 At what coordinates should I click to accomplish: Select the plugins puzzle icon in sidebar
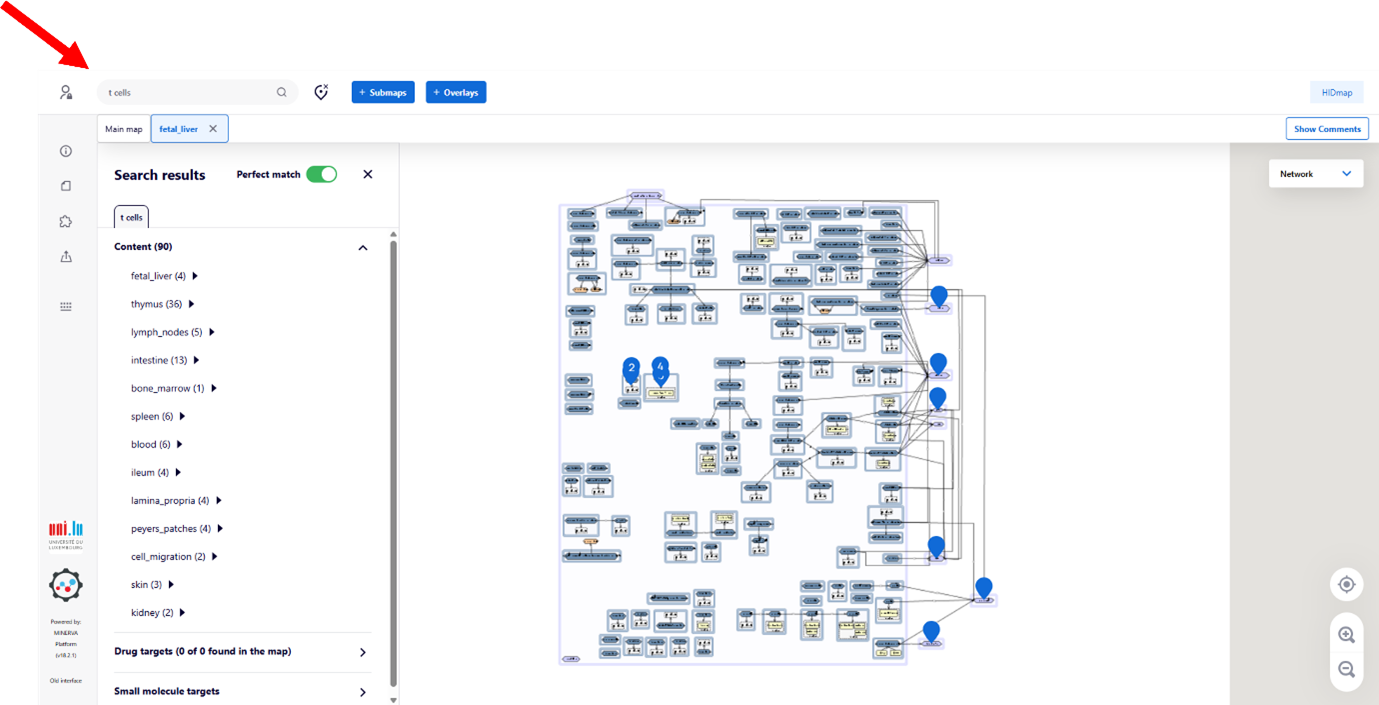[x=65, y=221]
